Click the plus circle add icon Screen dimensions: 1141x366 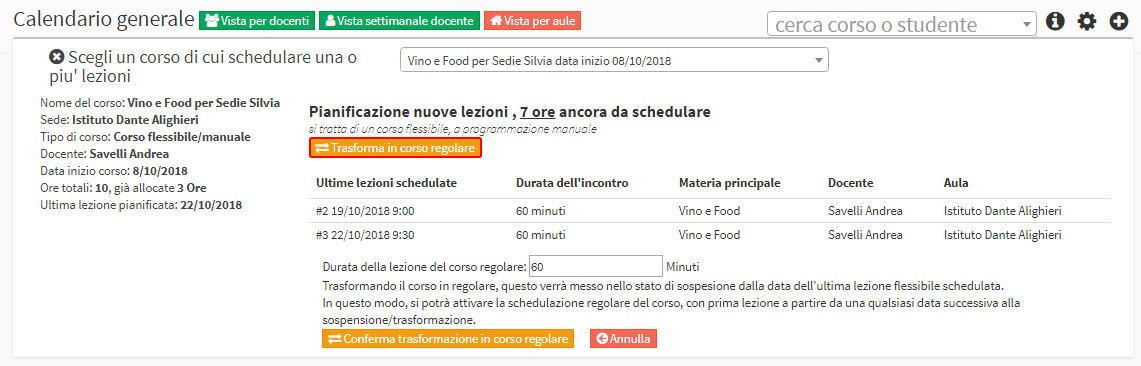pos(1119,22)
